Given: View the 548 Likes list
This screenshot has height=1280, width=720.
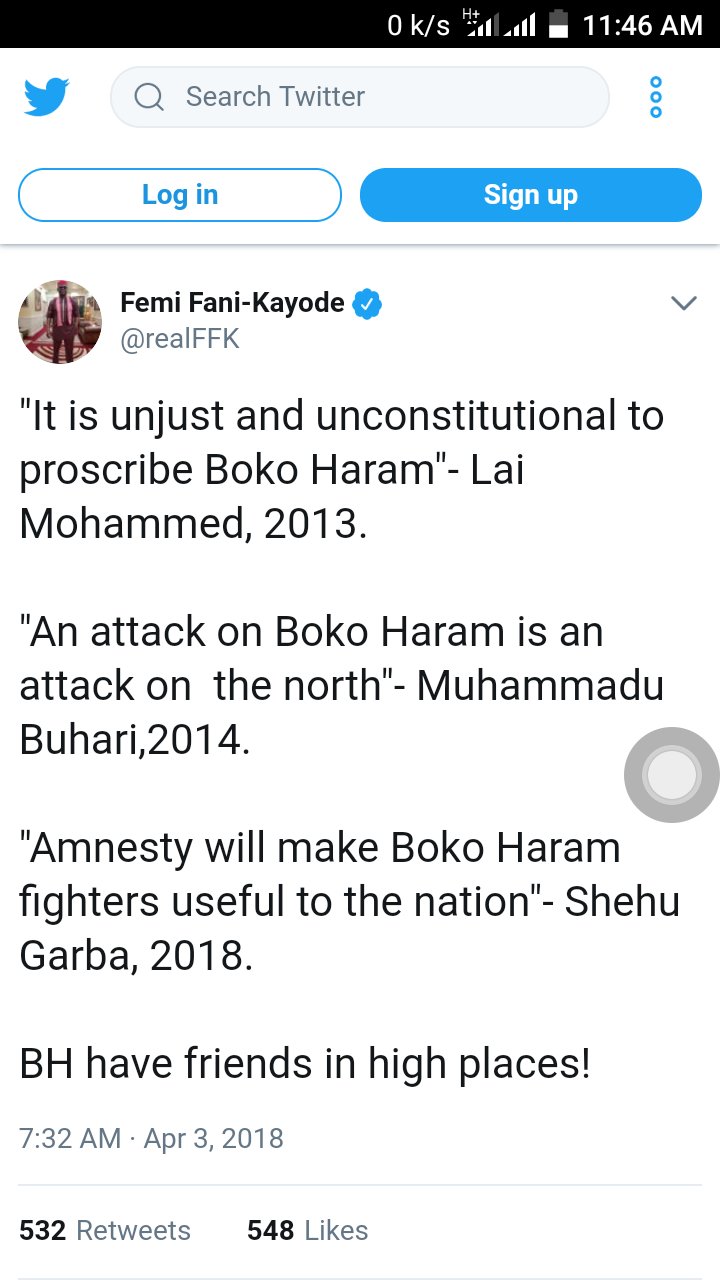Looking at the screenshot, I should coord(308,1230).
